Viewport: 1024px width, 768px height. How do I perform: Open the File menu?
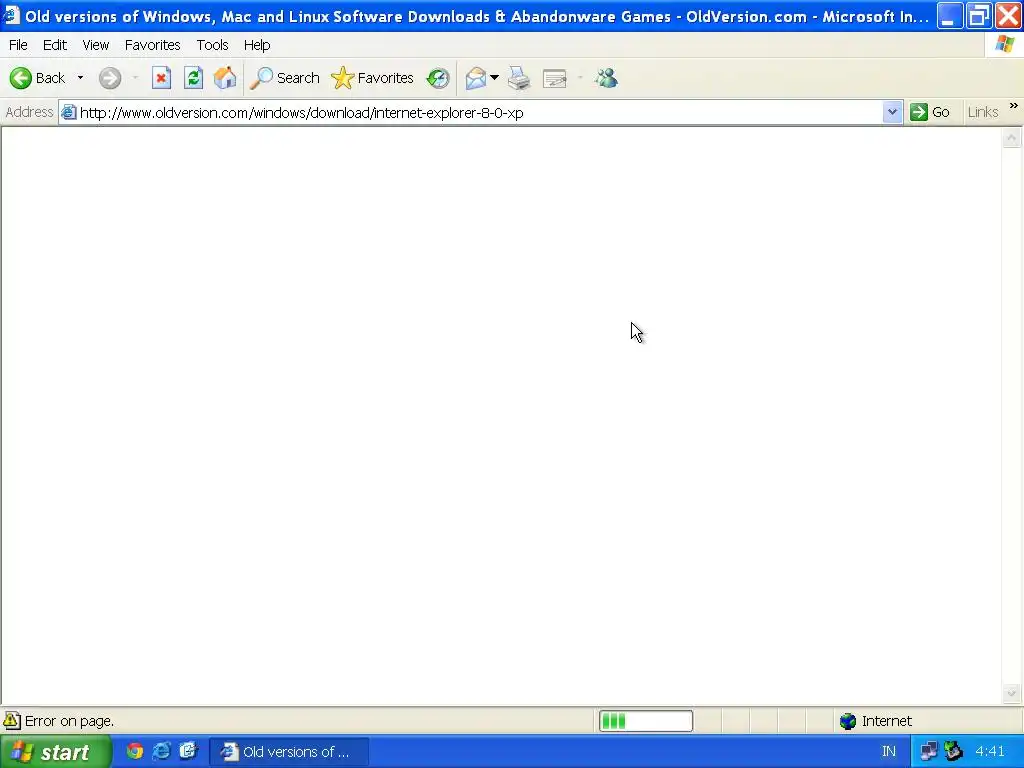point(18,45)
